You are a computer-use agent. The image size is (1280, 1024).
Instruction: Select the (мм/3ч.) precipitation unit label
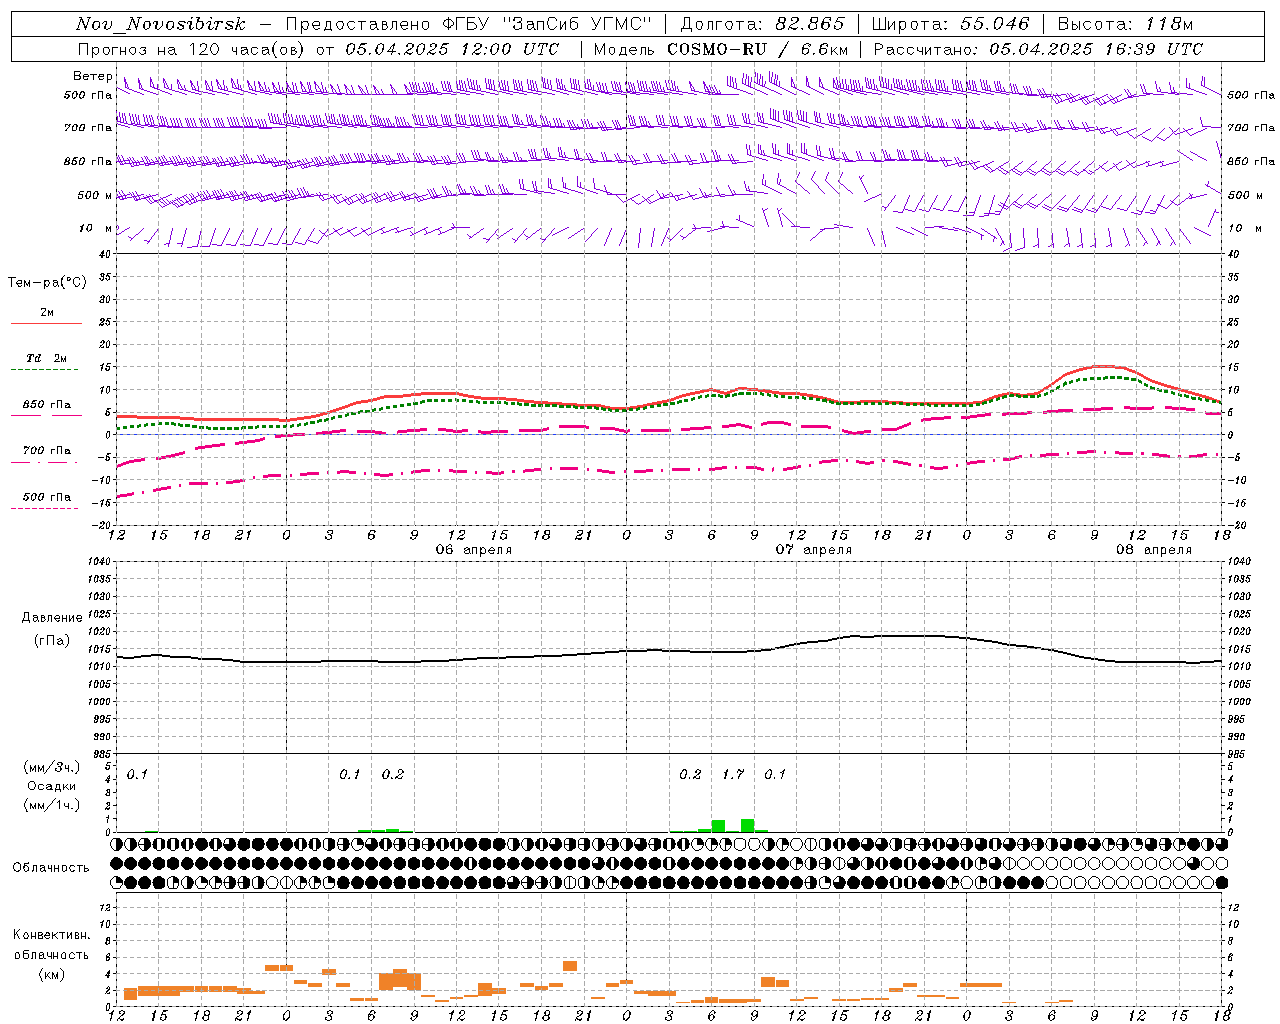pyautogui.click(x=52, y=767)
